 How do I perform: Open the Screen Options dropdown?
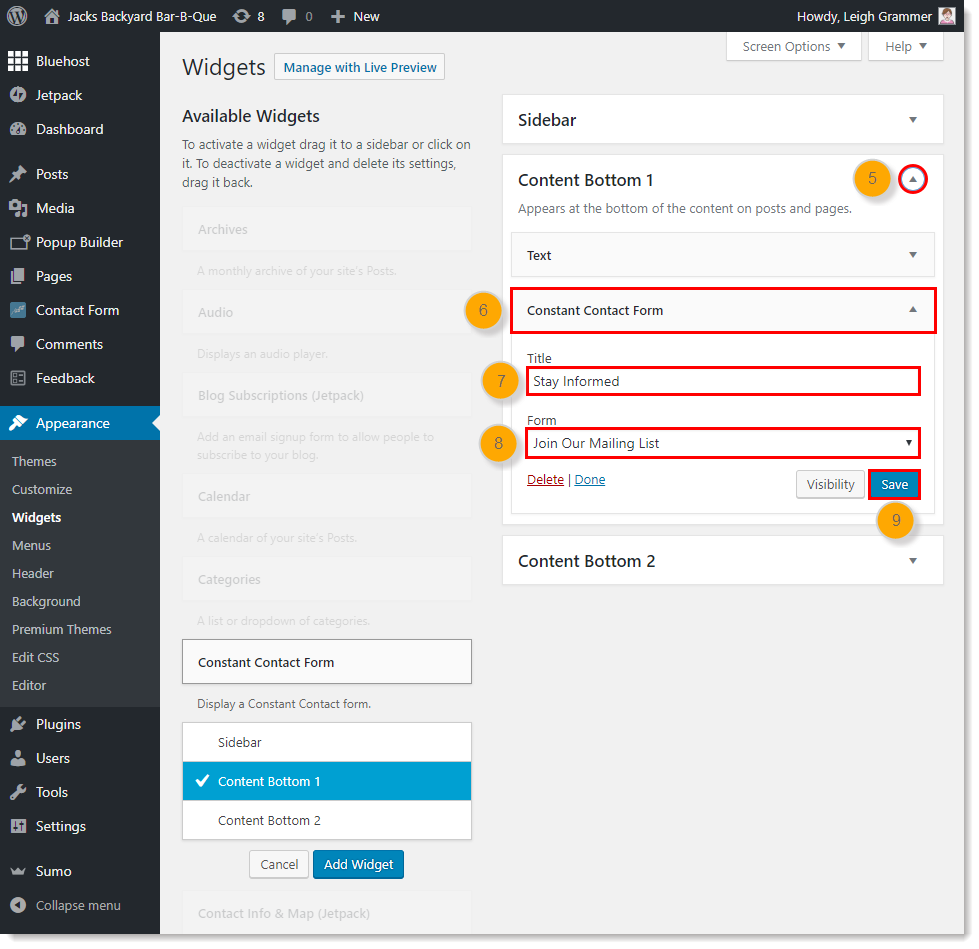click(x=794, y=46)
